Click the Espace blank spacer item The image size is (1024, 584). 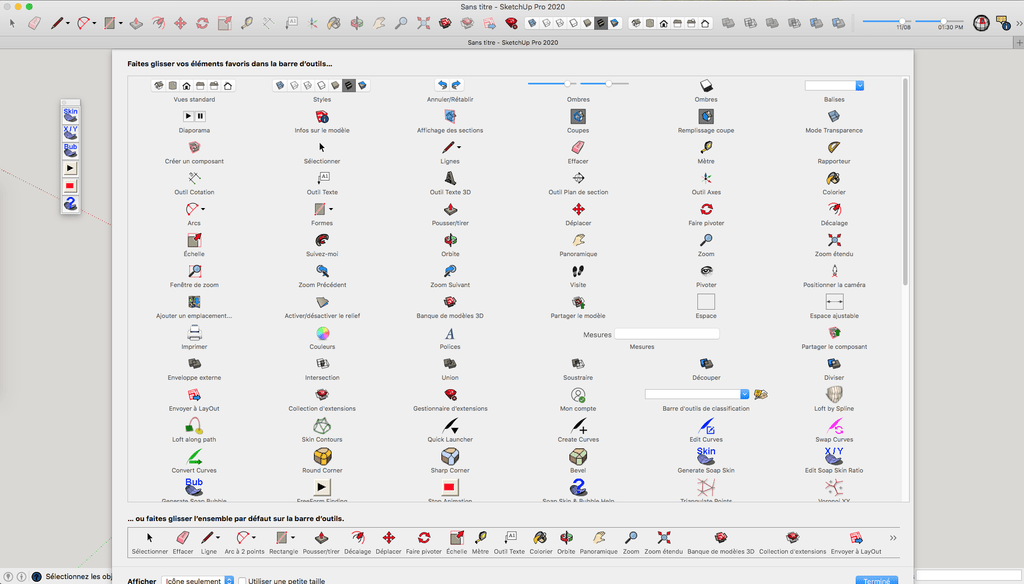pos(706,301)
